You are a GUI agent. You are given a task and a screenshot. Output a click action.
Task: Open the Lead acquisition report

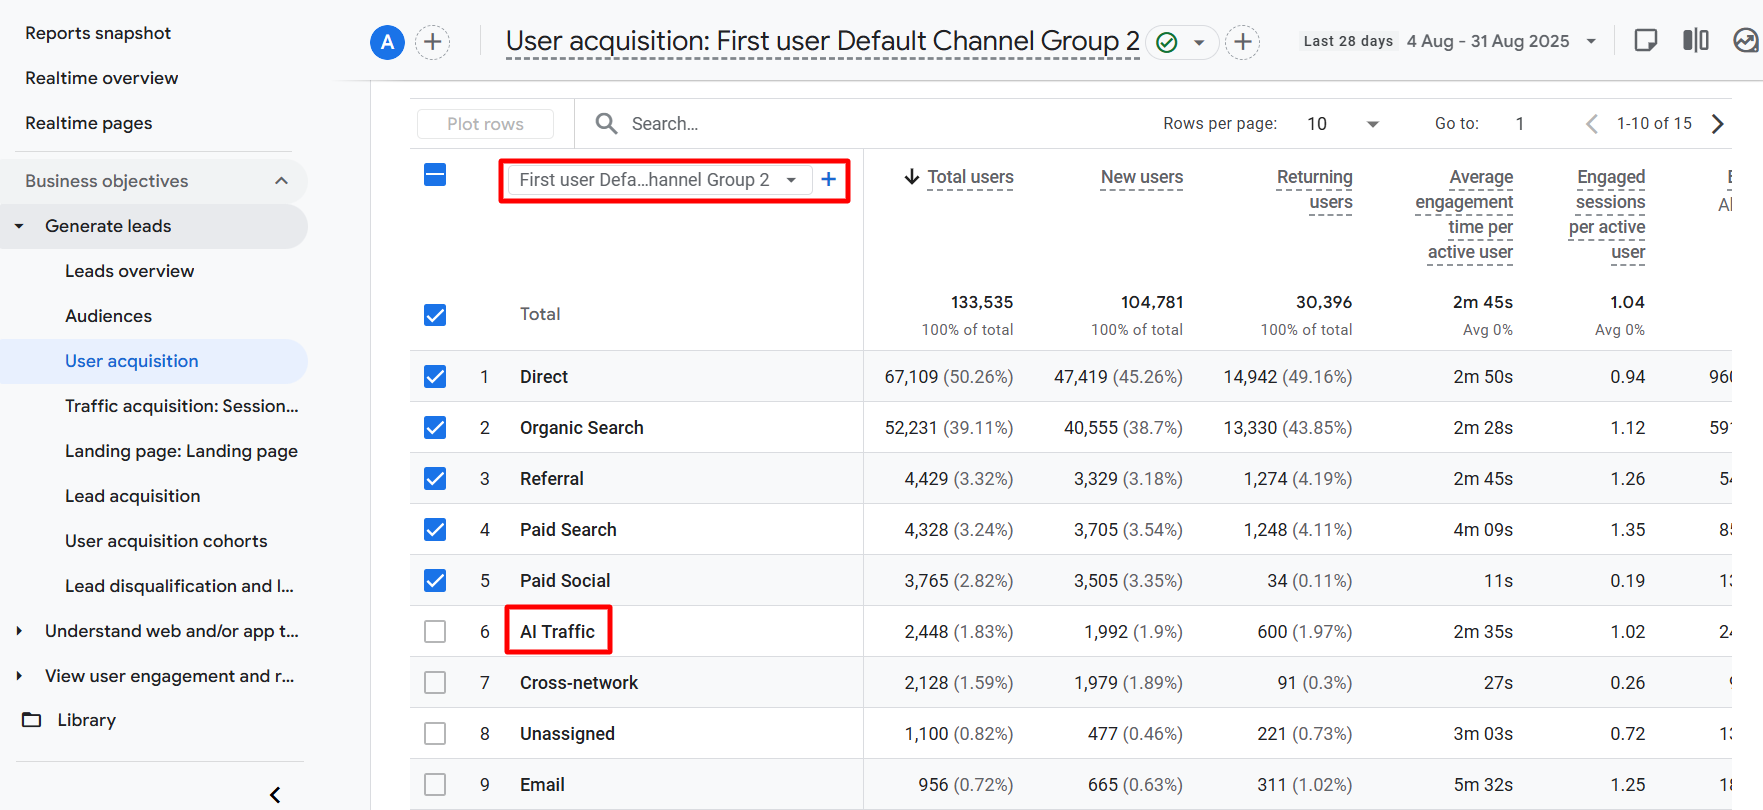click(133, 496)
